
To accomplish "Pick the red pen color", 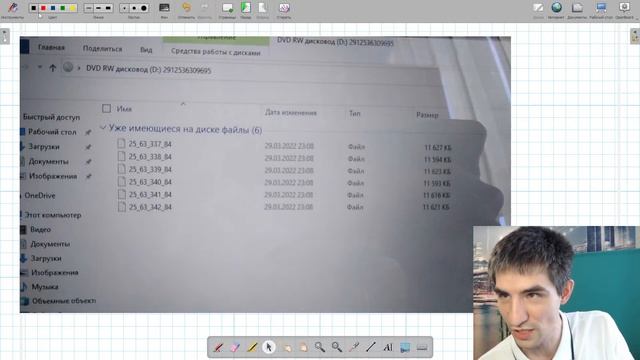I will (43, 8).
